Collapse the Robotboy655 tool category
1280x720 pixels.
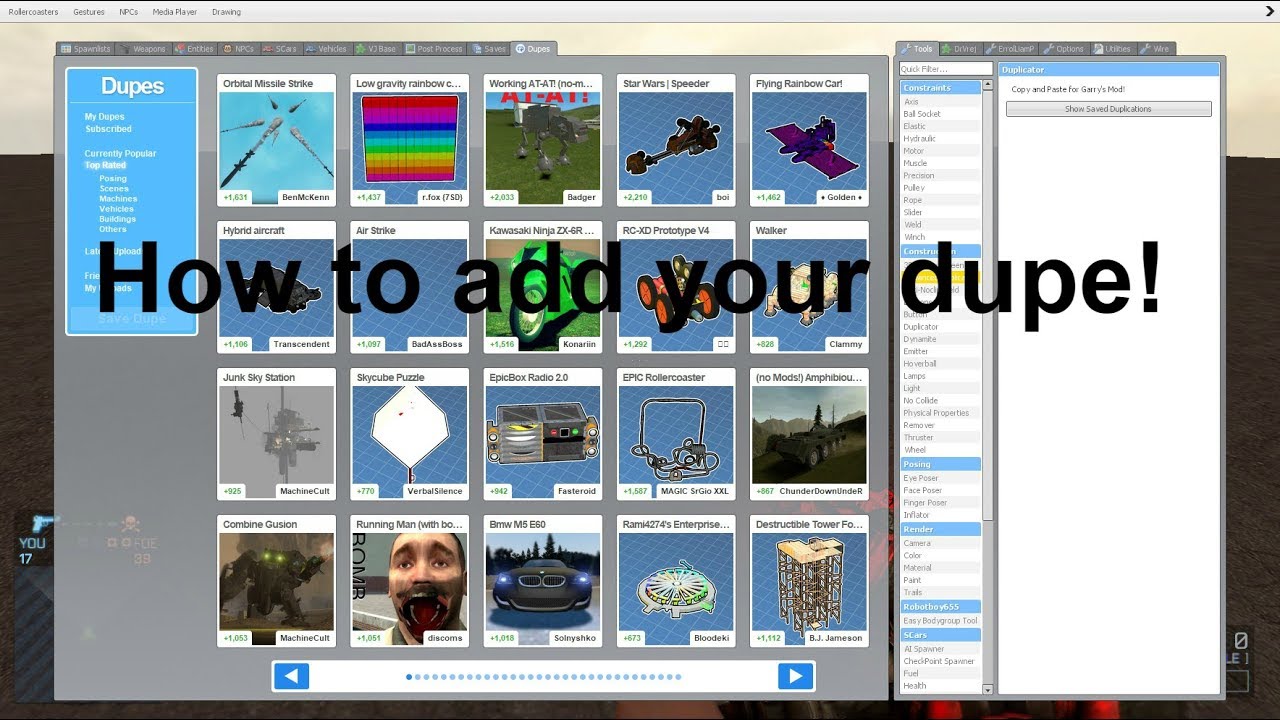click(940, 607)
